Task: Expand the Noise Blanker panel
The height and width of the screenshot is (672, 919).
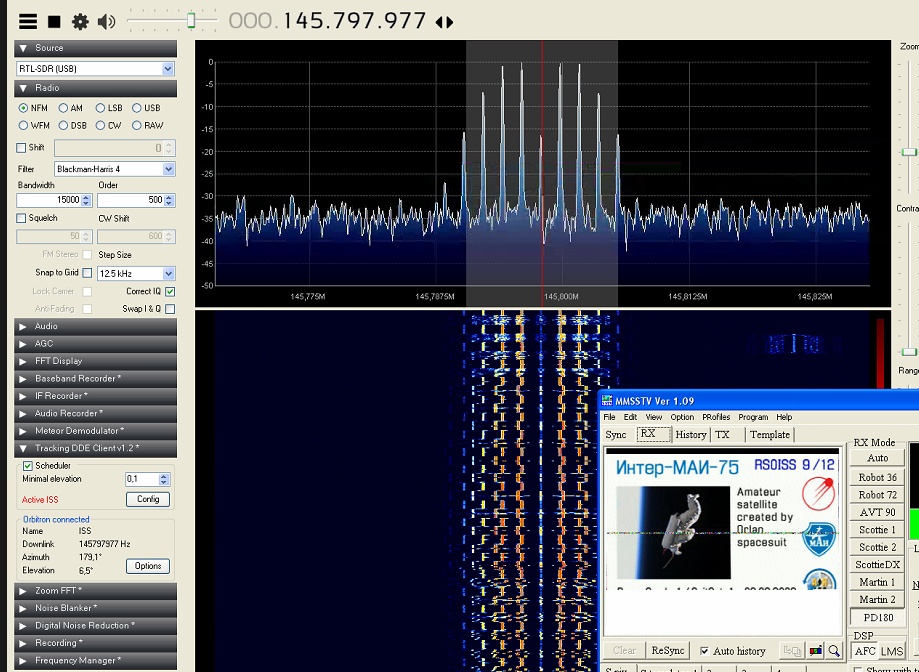Action: (96, 608)
